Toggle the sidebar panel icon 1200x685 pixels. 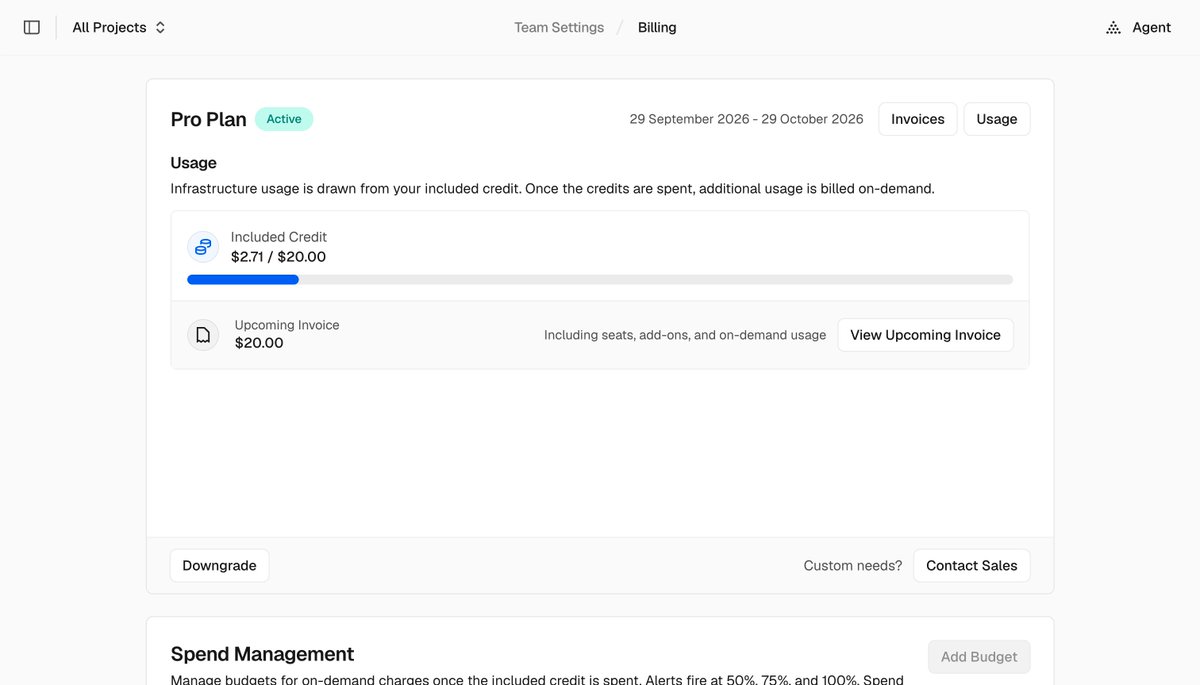coord(32,28)
